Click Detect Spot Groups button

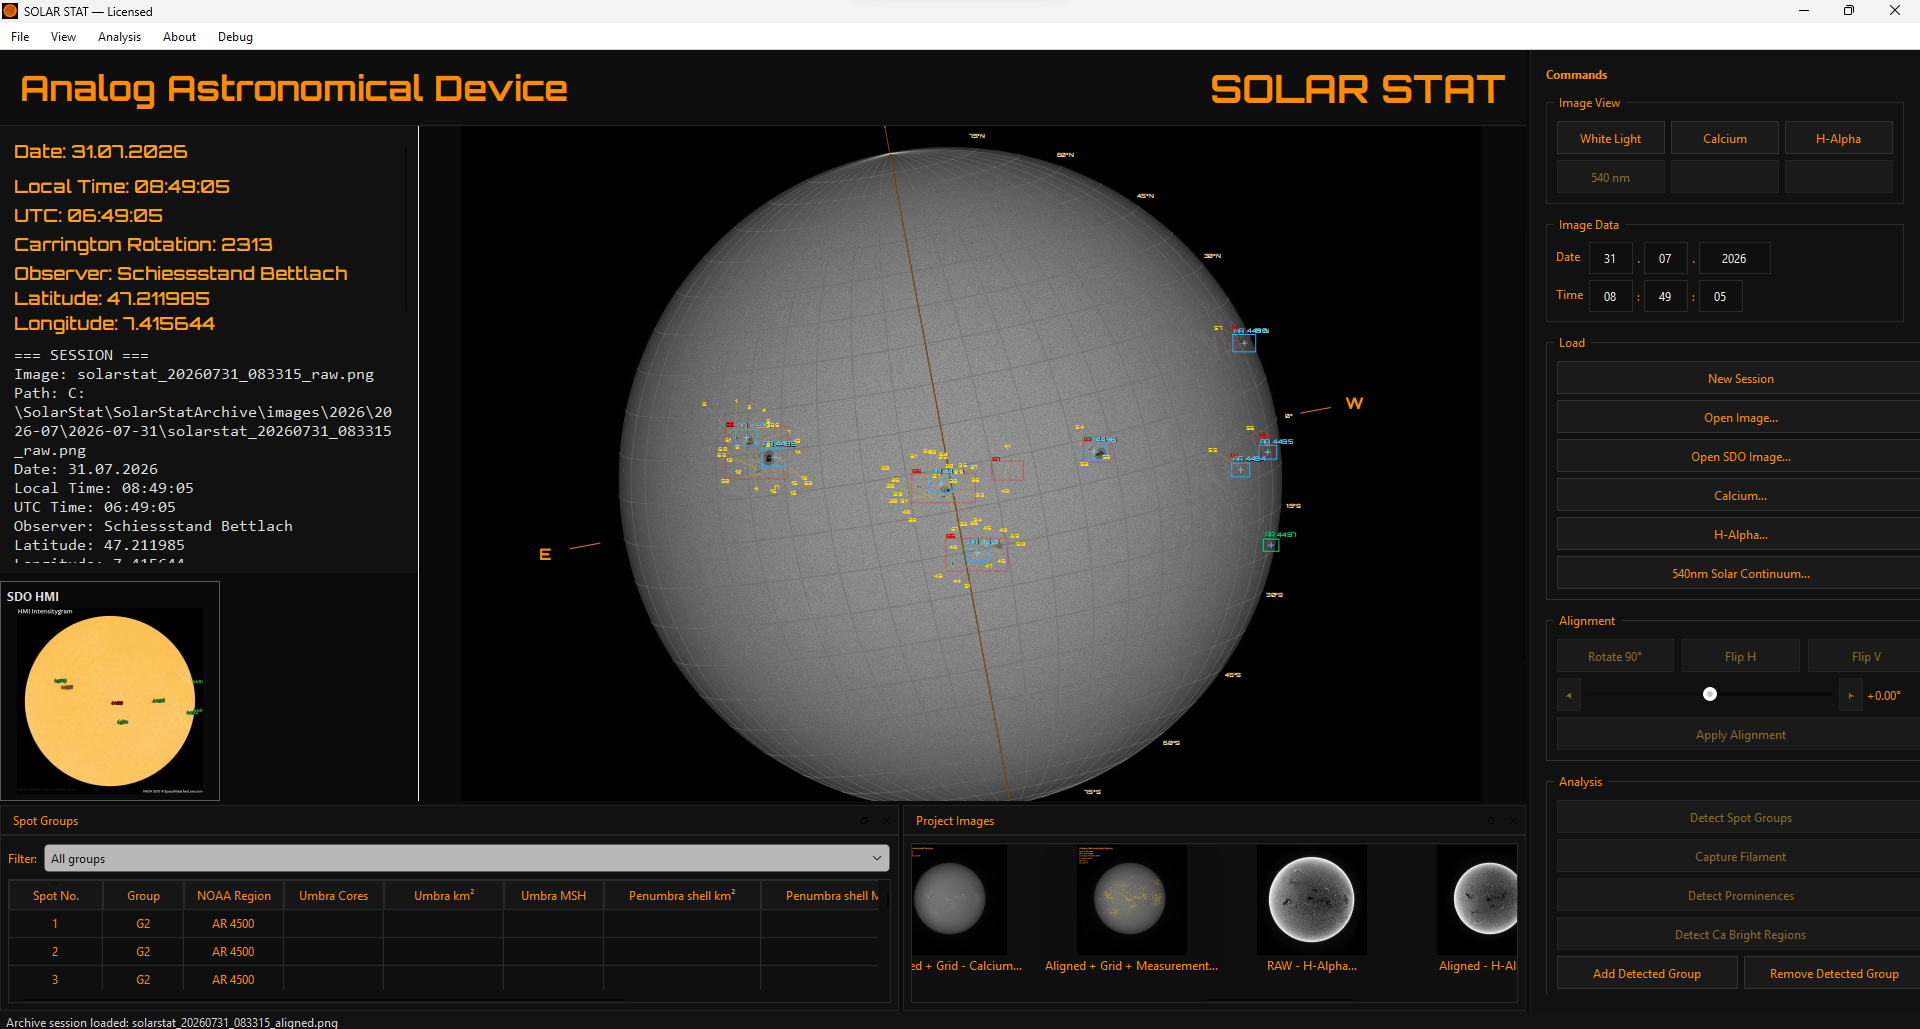pos(1740,817)
